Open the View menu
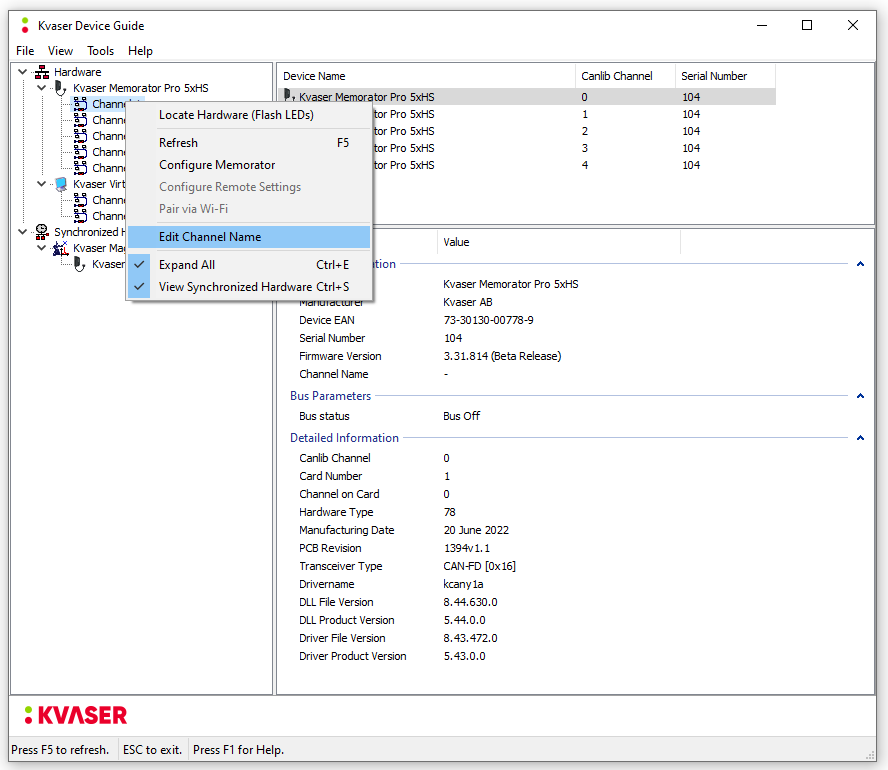 pyautogui.click(x=60, y=51)
